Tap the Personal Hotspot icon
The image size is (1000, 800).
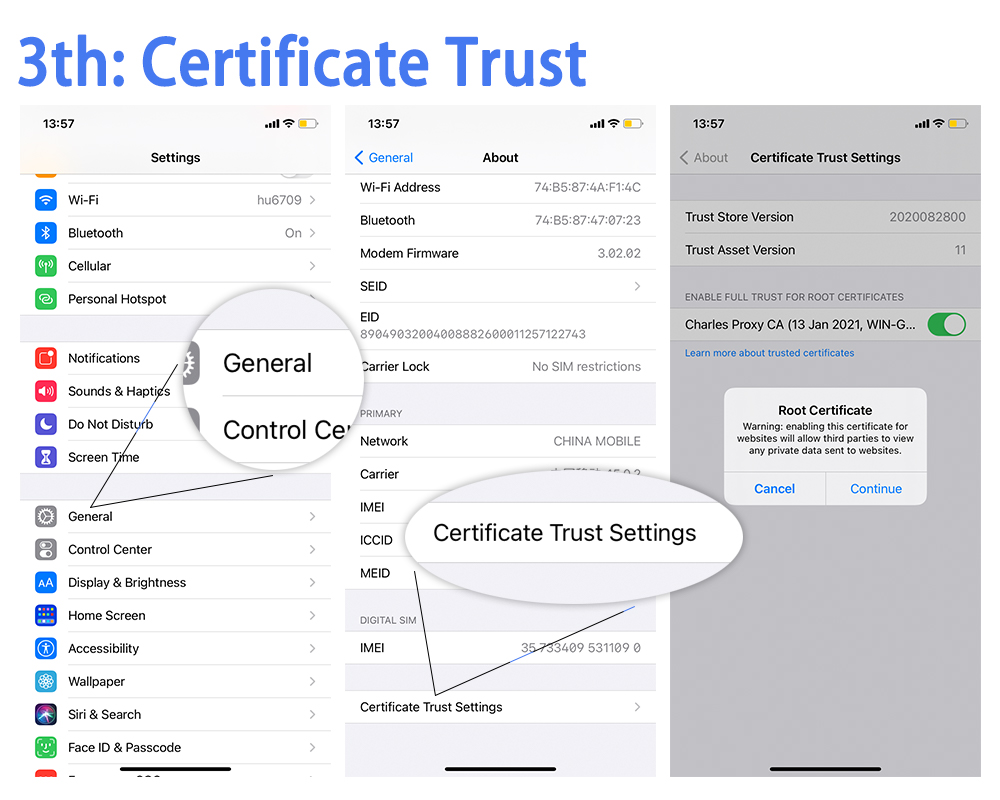46,299
